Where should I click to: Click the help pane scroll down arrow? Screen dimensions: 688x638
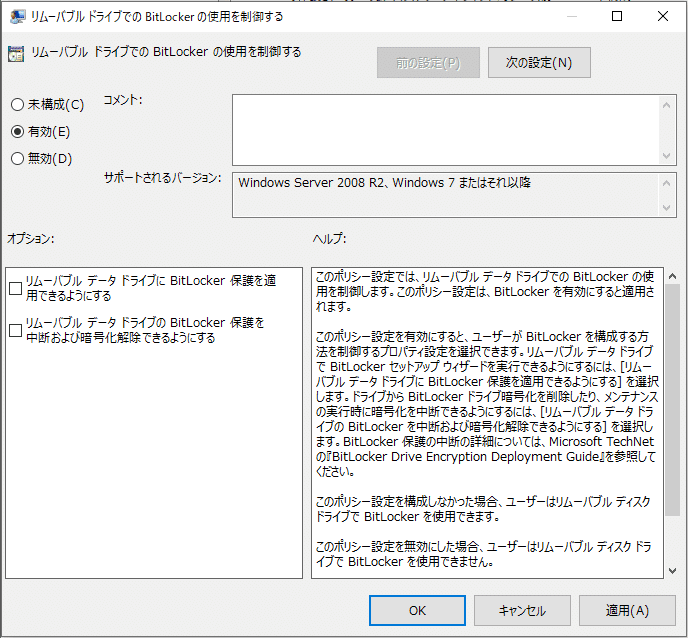pos(672,570)
